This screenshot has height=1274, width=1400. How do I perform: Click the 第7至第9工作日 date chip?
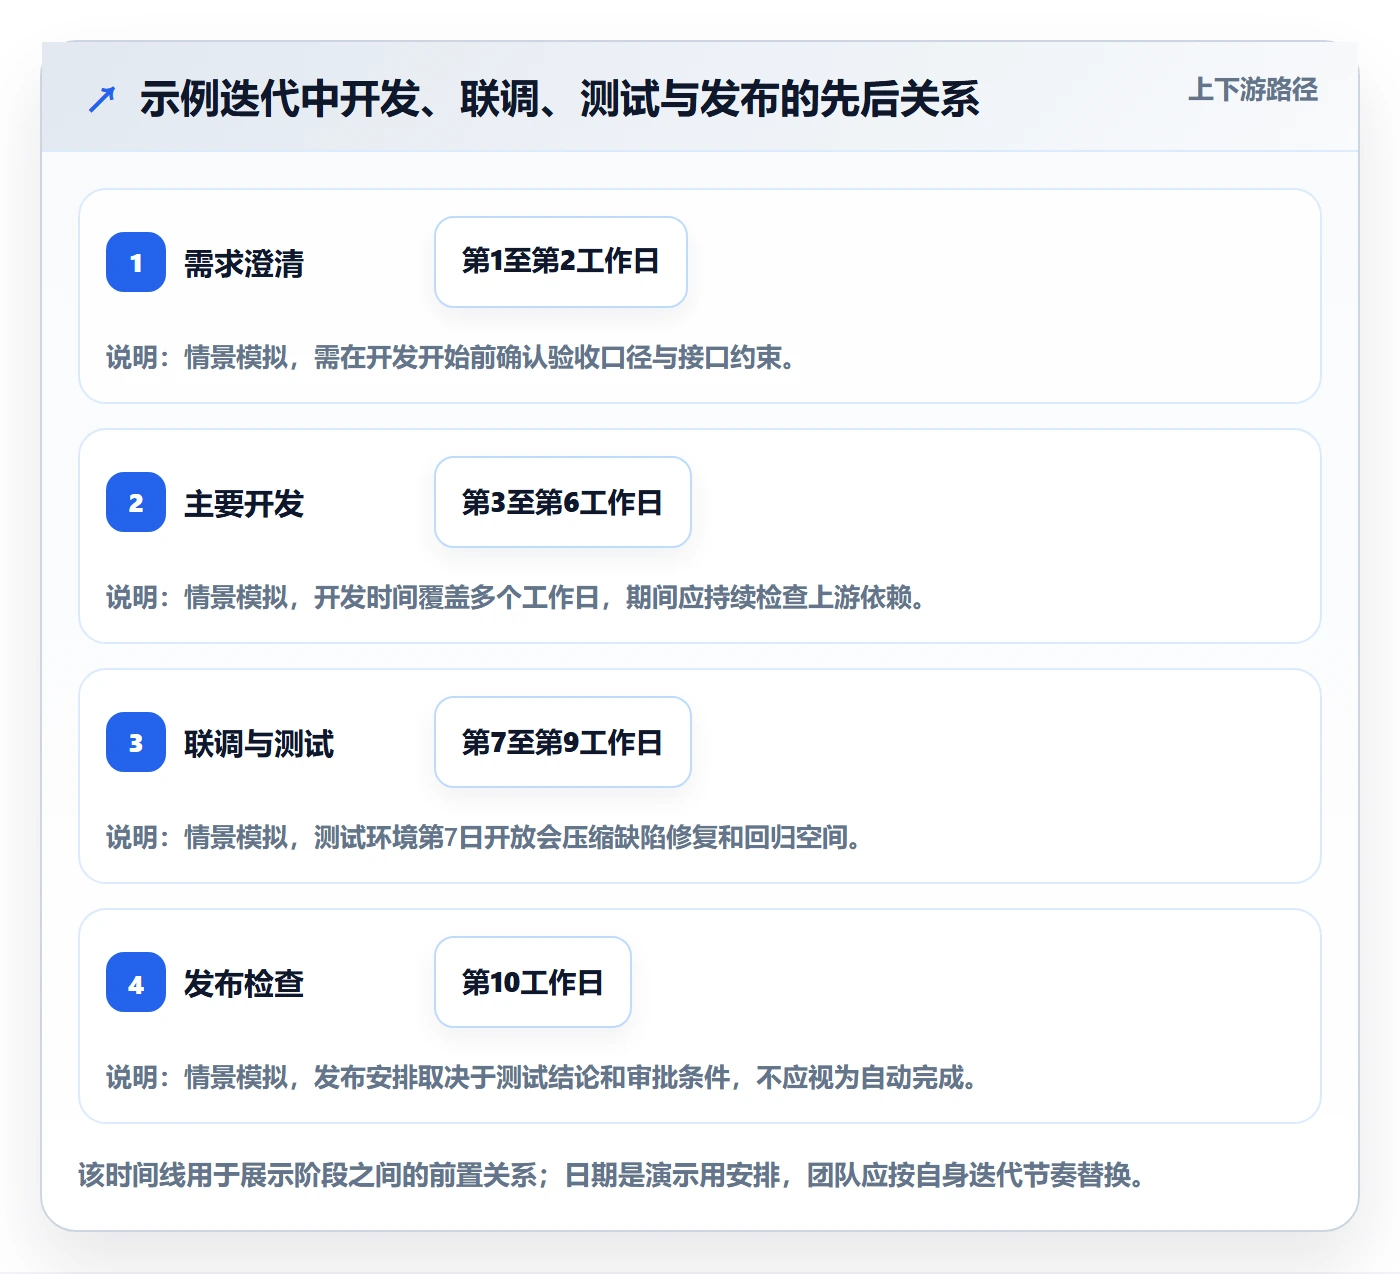click(x=563, y=742)
